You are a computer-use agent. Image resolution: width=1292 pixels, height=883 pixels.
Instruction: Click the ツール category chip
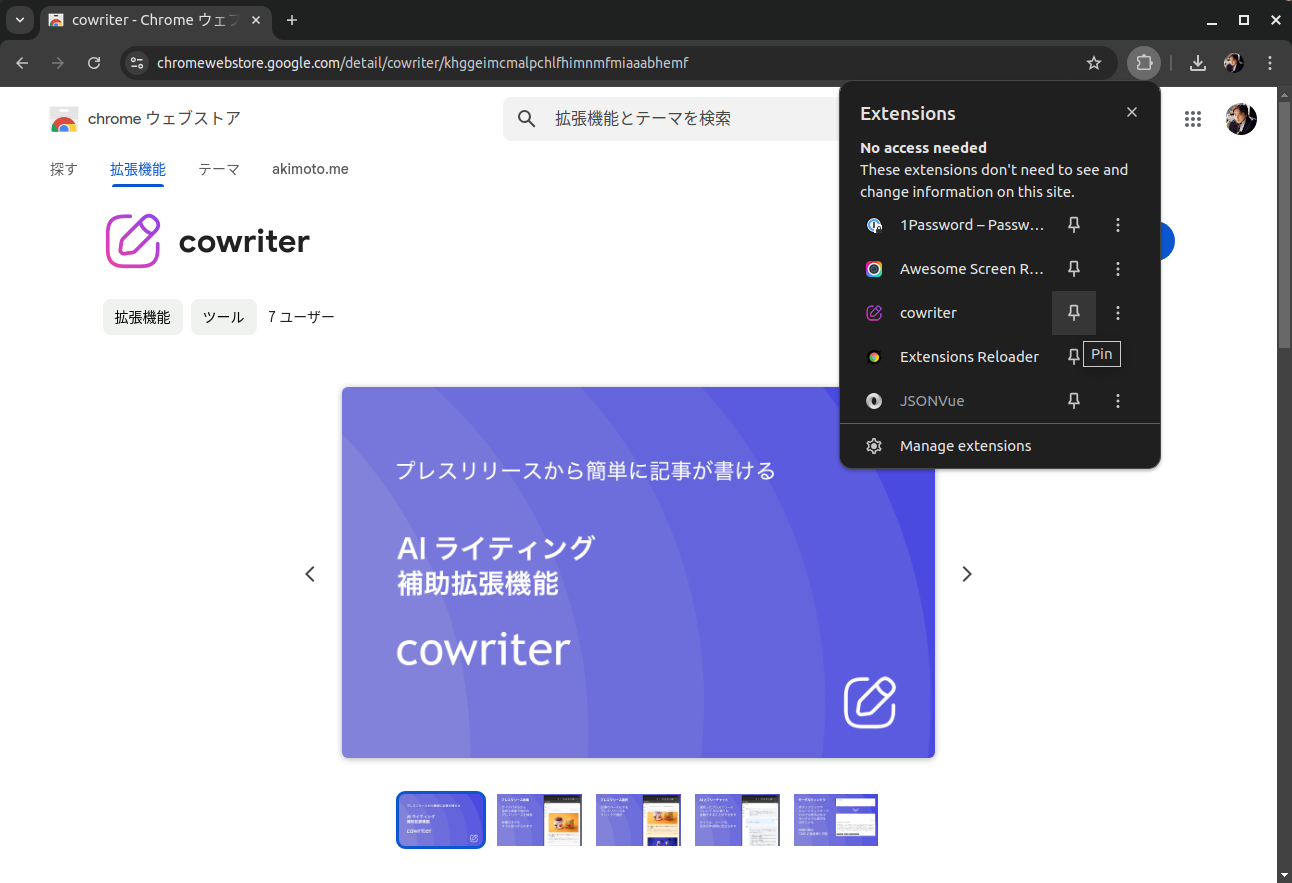[x=224, y=317]
